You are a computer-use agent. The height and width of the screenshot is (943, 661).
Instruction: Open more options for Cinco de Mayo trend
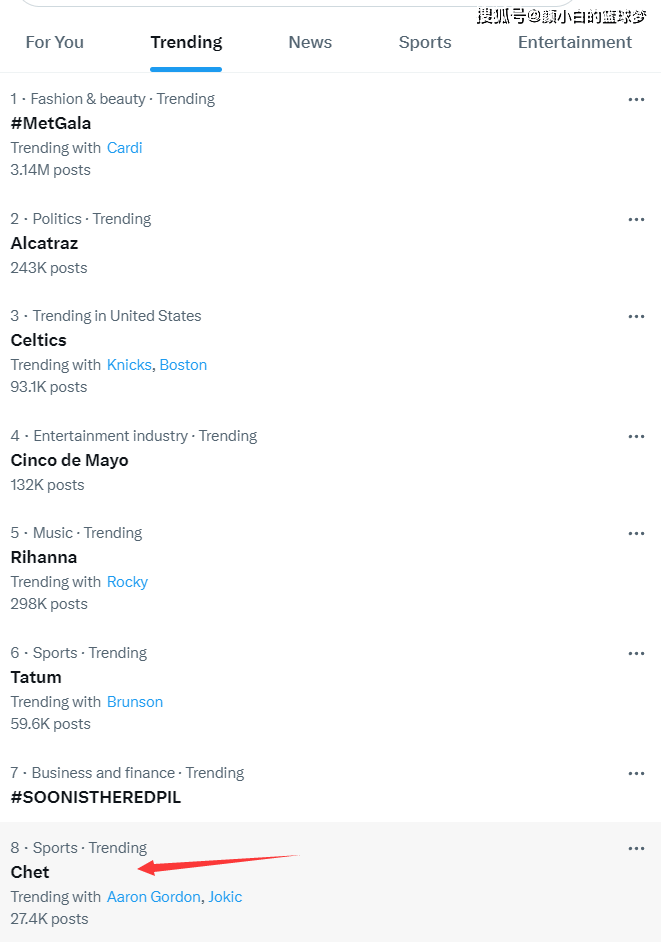tap(636, 437)
